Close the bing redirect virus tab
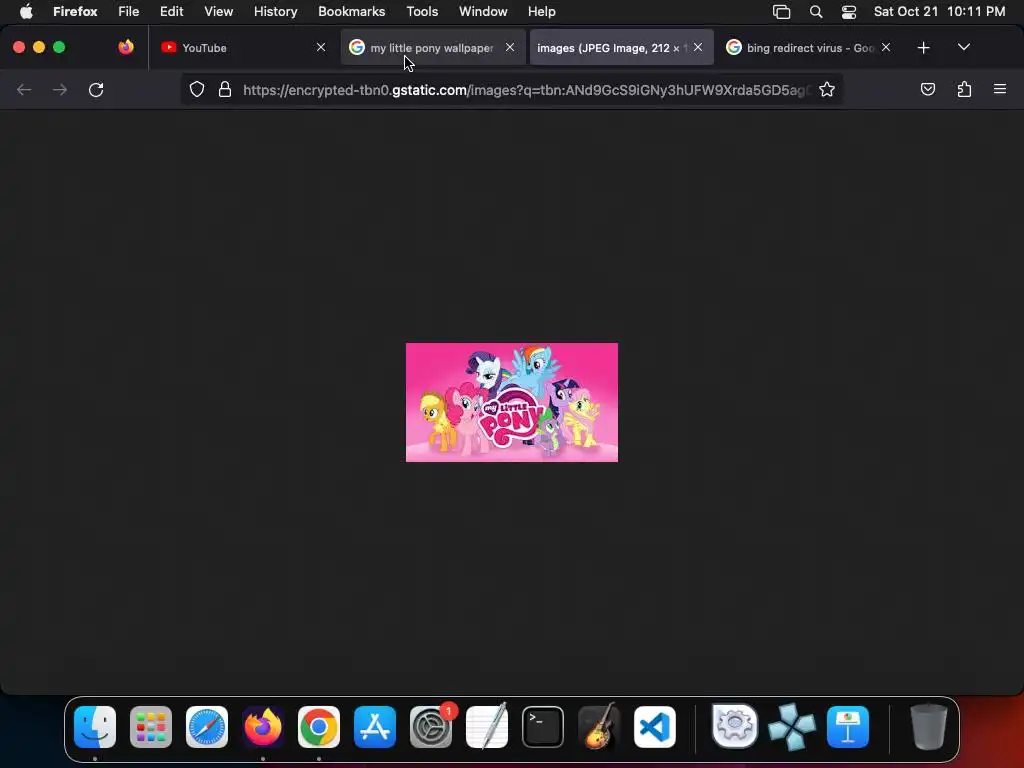 pos(886,47)
